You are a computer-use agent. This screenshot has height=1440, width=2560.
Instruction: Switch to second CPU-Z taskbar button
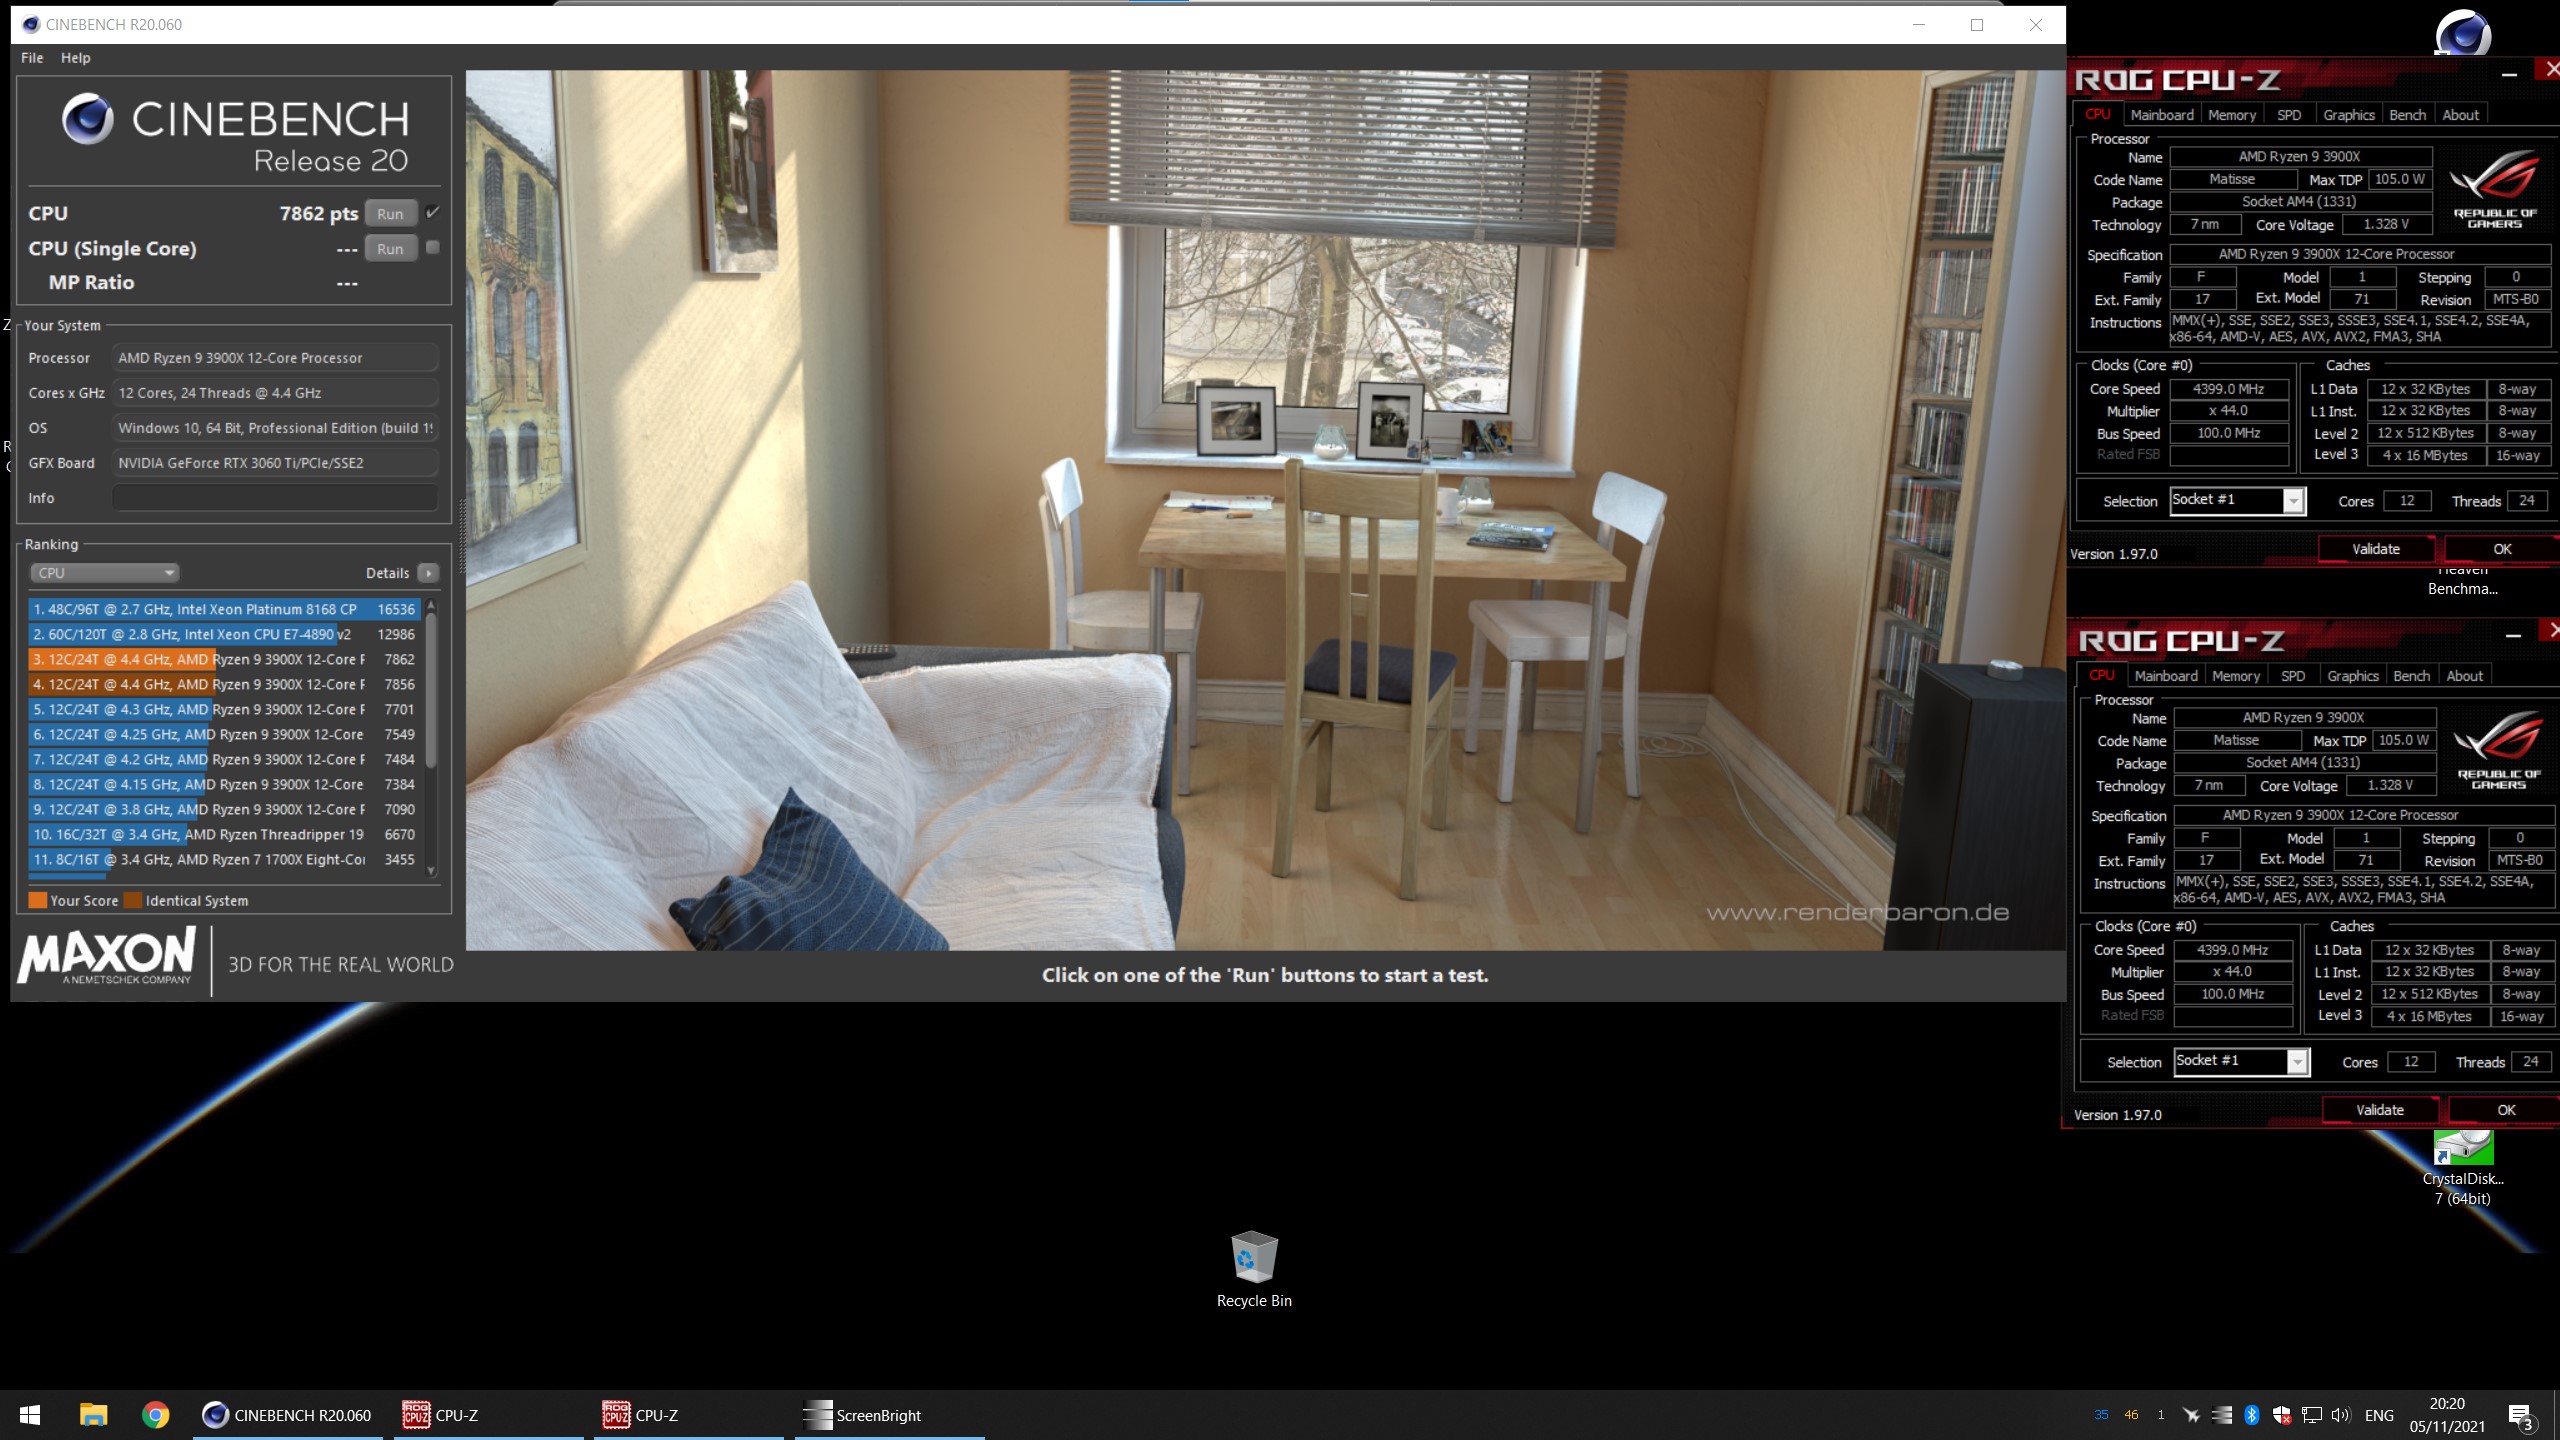tap(688, 1415)
